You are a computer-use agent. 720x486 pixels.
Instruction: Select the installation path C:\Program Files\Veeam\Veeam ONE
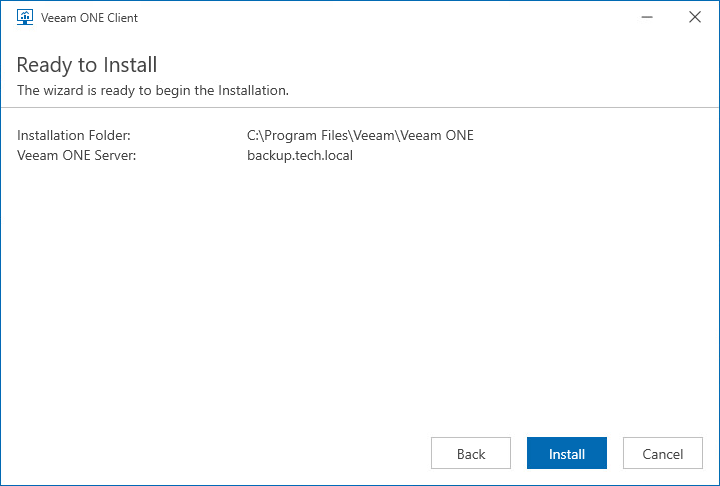(x=360, y=135)
